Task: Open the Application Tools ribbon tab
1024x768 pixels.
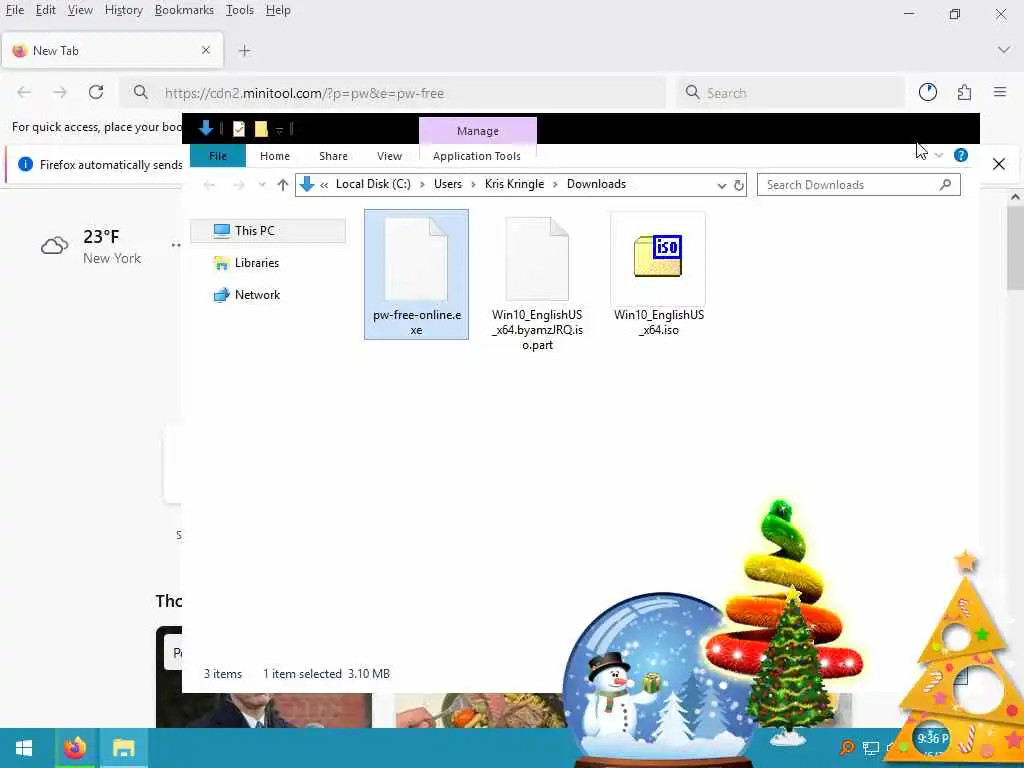Action: (477, 155)
